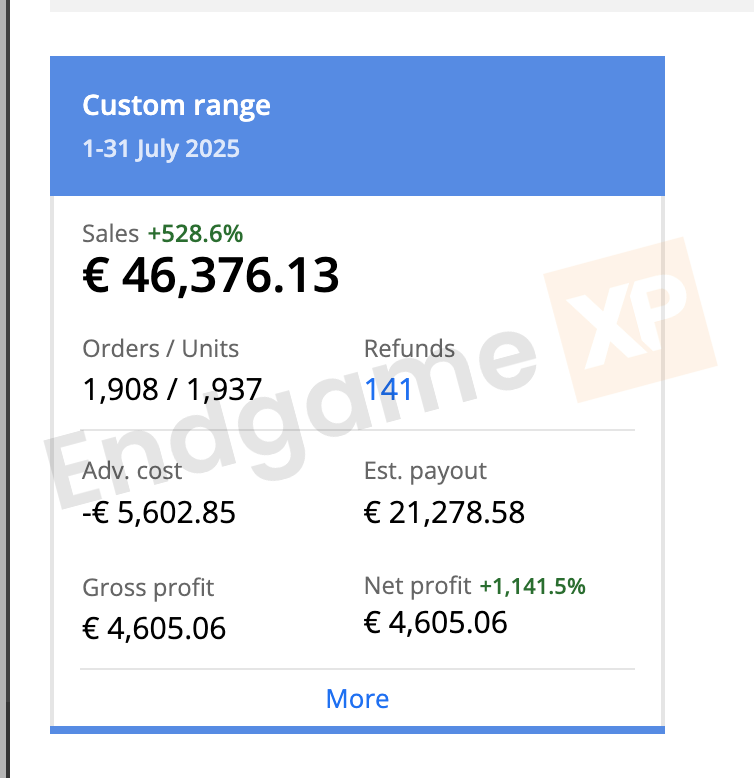Select the Custom range card title
This screenshot has height=778, width=754.
tap(176, 105)
